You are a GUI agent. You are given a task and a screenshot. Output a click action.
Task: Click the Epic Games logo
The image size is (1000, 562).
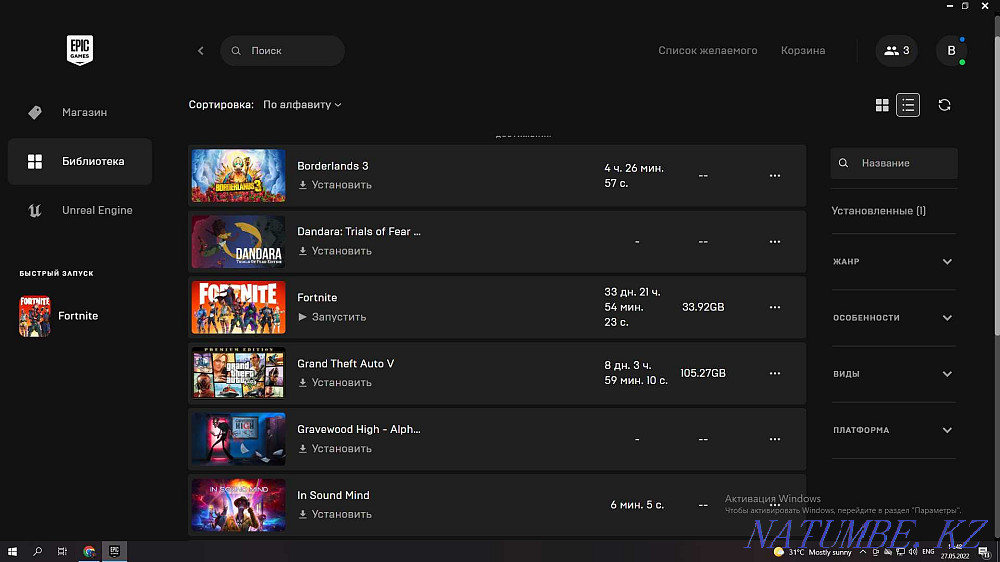point(80,50)
